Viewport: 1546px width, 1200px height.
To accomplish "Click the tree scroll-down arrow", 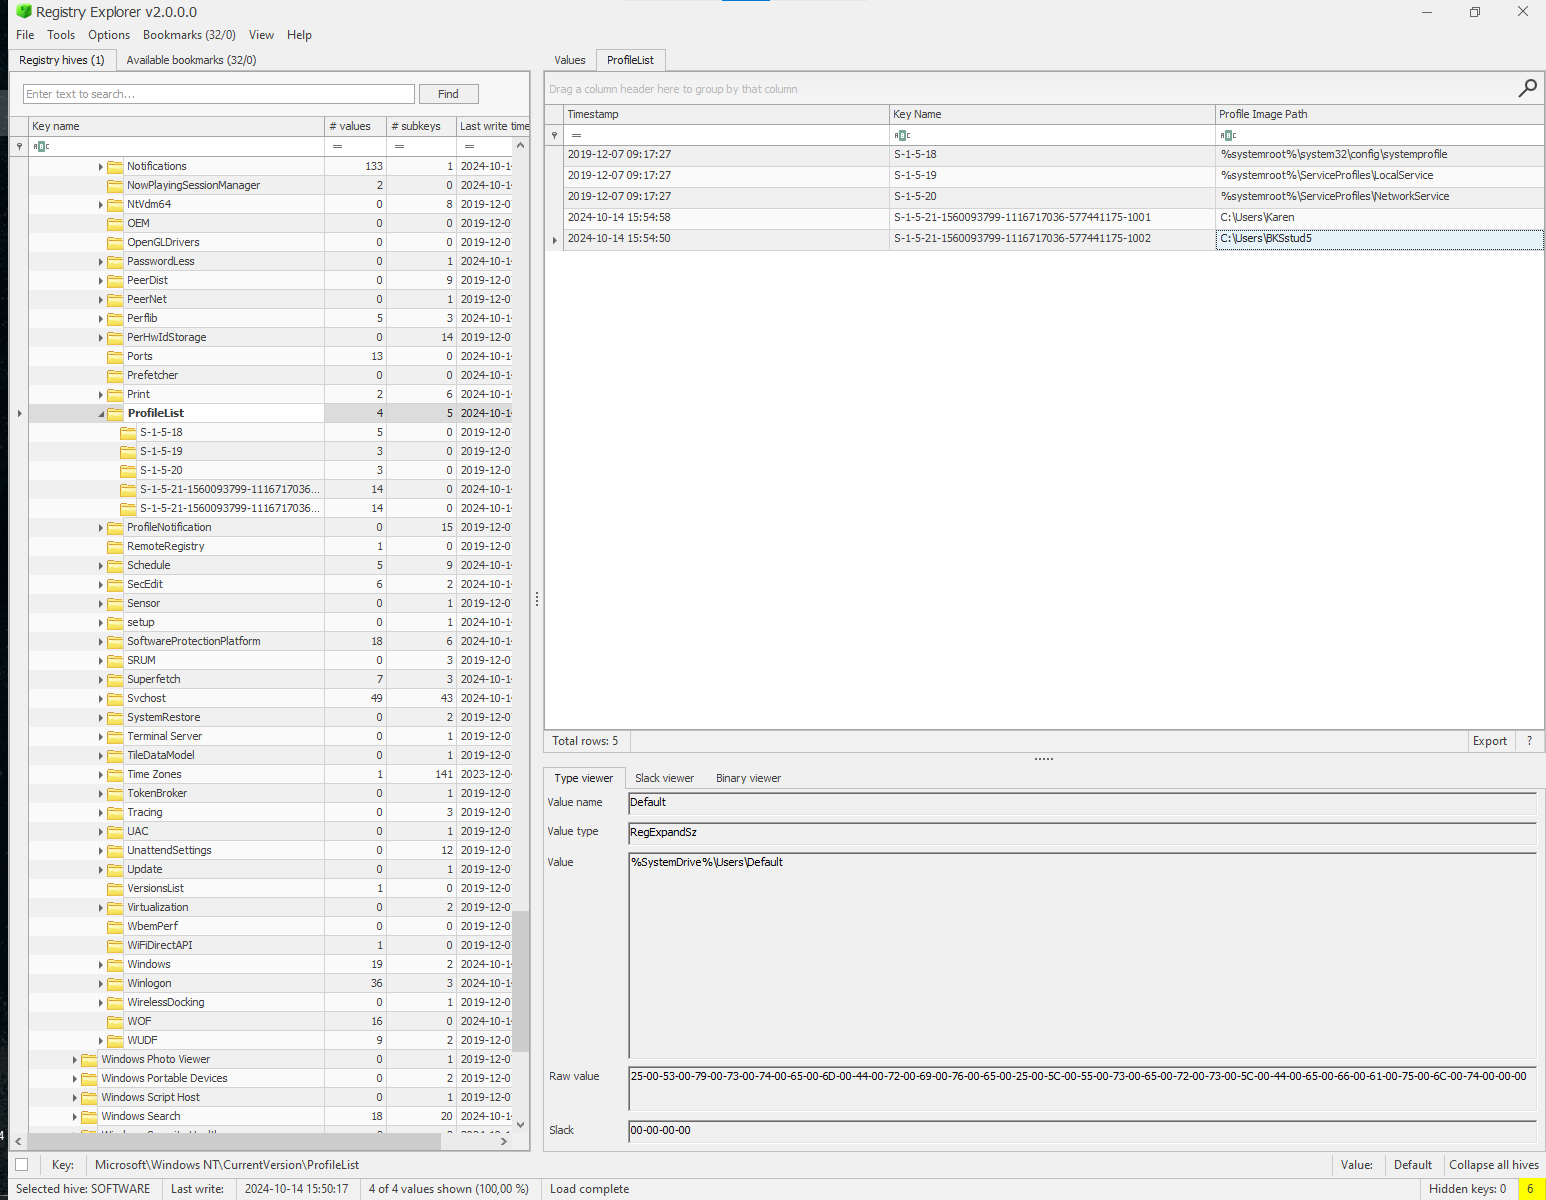I will (520, 1125).
